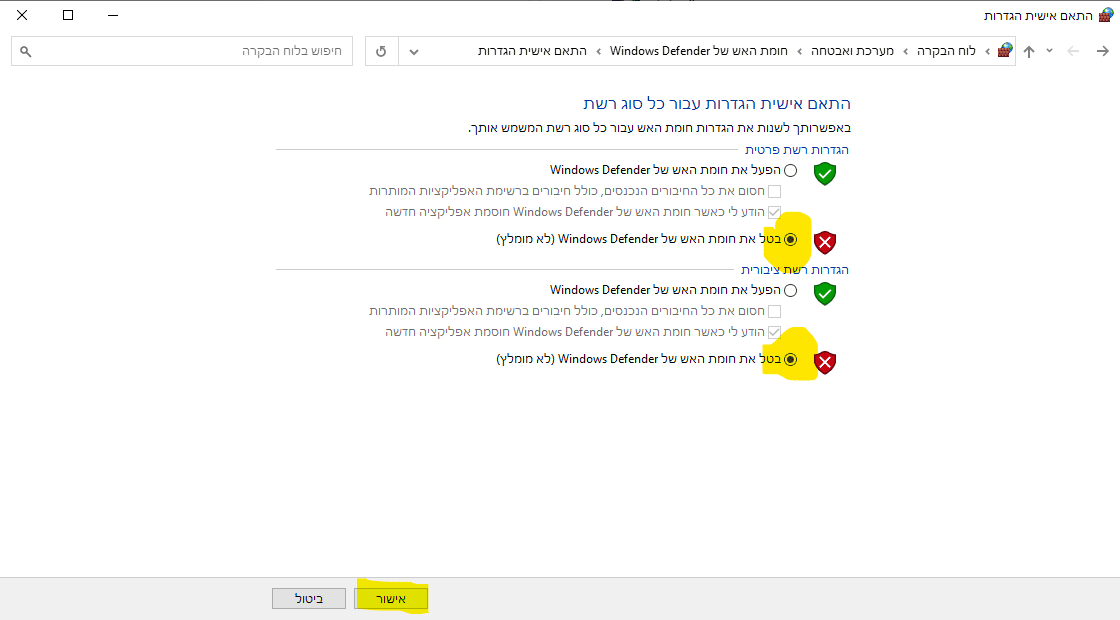Open recent locations dropdown next to up arrow

tap(1049, 51)
